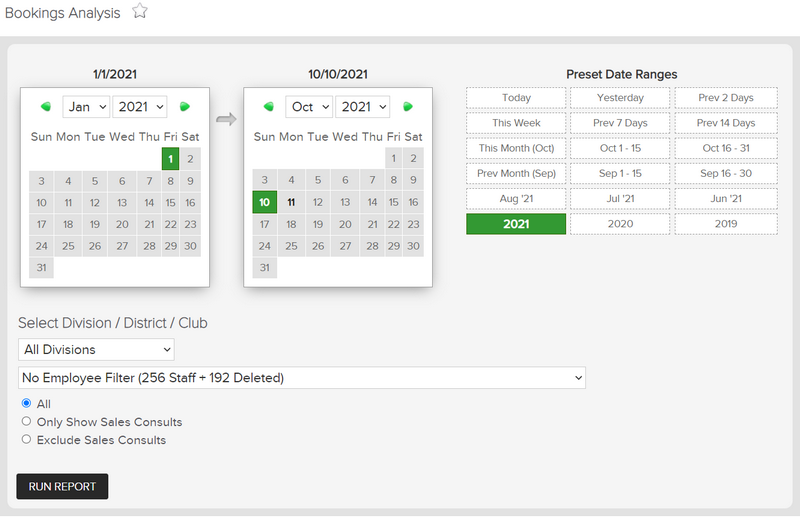
Task: Open start calendar 2021 year dropdown
Action: tap(140, 107)
